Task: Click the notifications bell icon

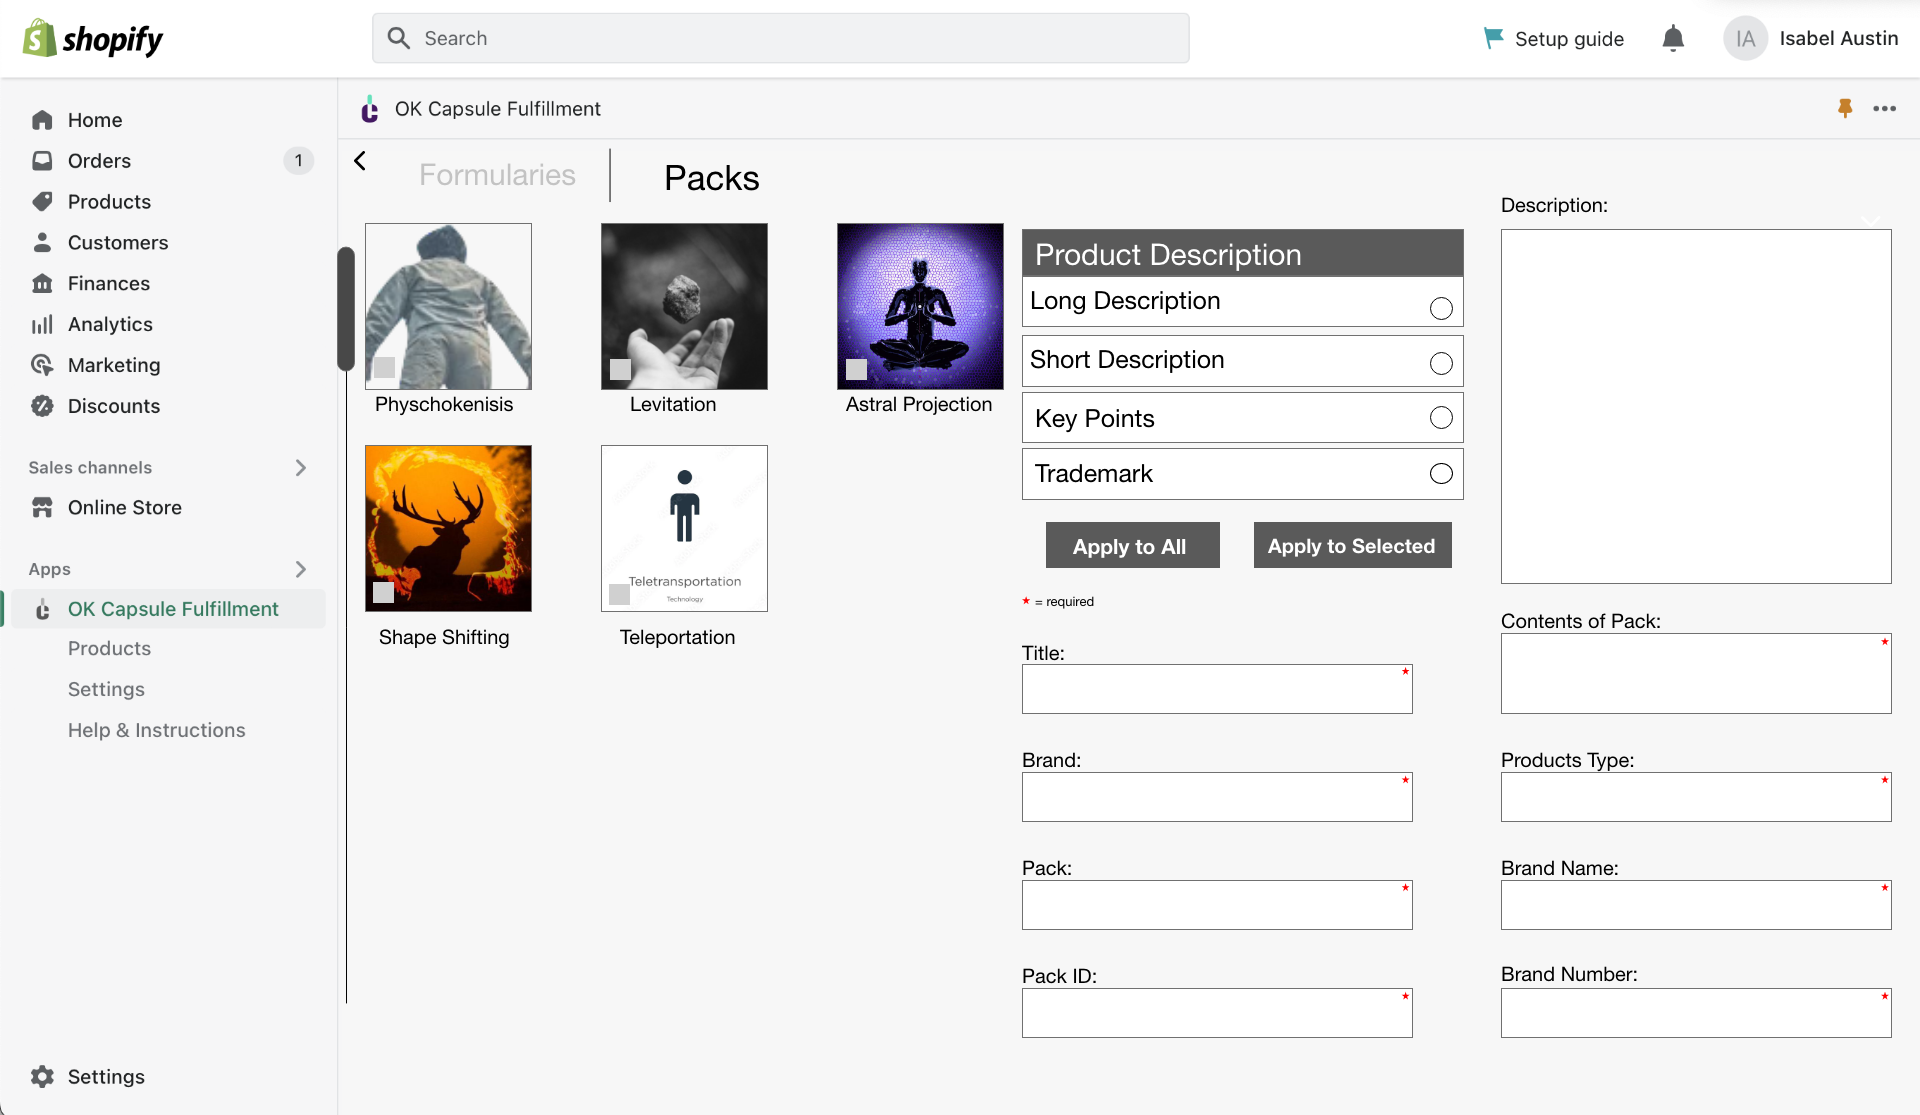Action: tap(1673, 39)
